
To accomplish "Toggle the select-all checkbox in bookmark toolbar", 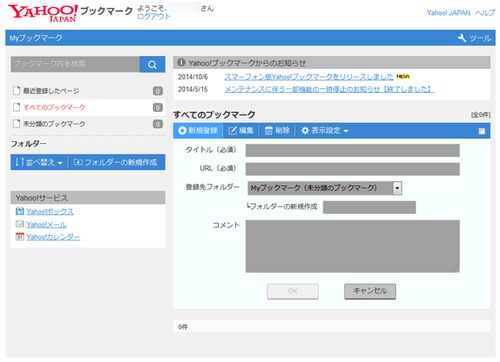I will (x=482, y=131).
